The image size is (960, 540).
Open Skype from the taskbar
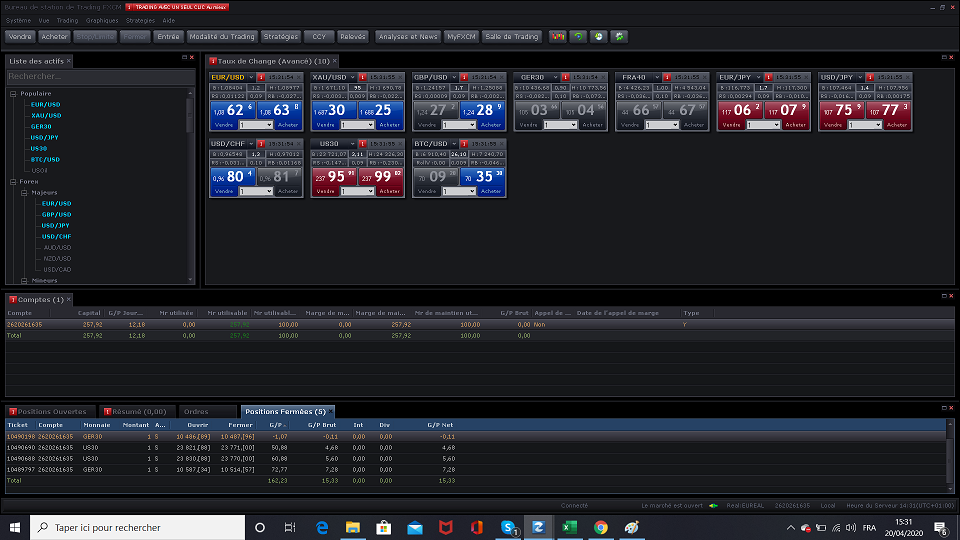[508, 527]
